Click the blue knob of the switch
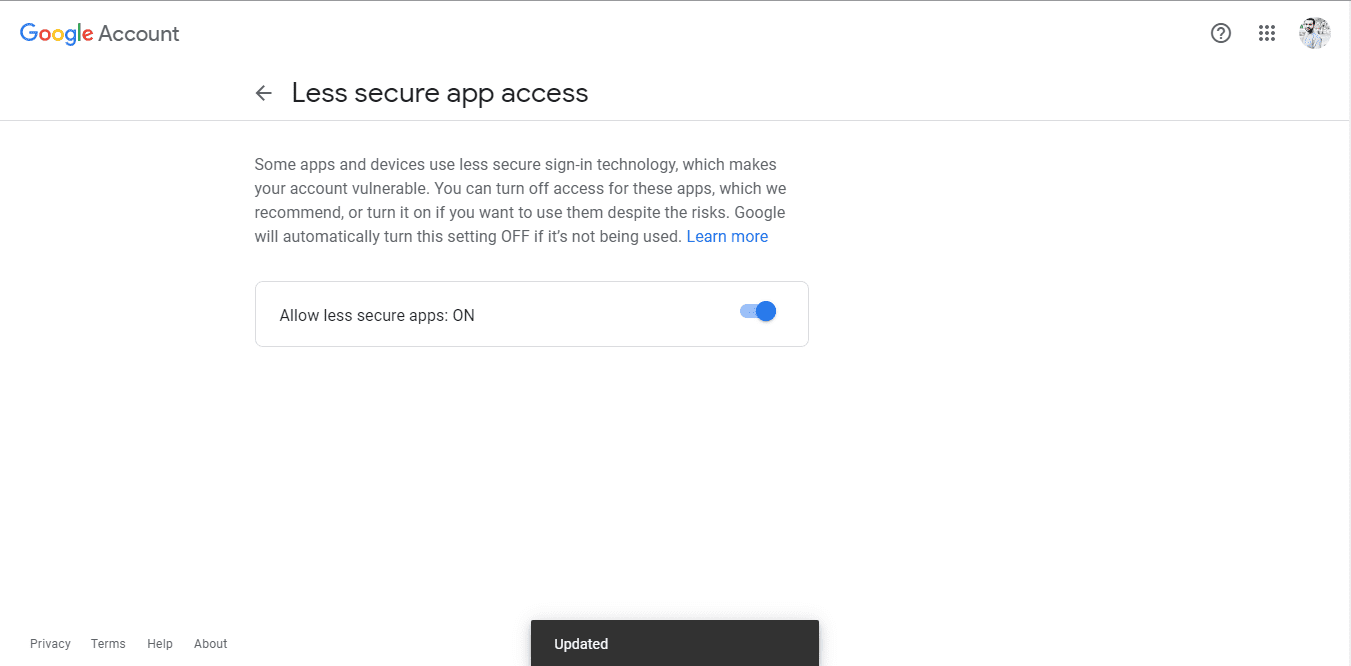Image resolution: width=1351 pixels, height=666 pixels. pyautogui.click(x=766, y=311)
